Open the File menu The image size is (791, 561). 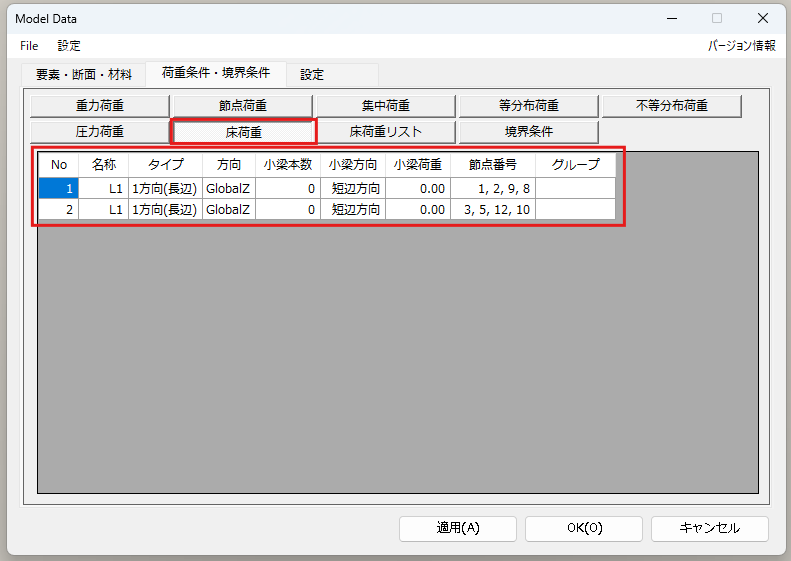29,46
